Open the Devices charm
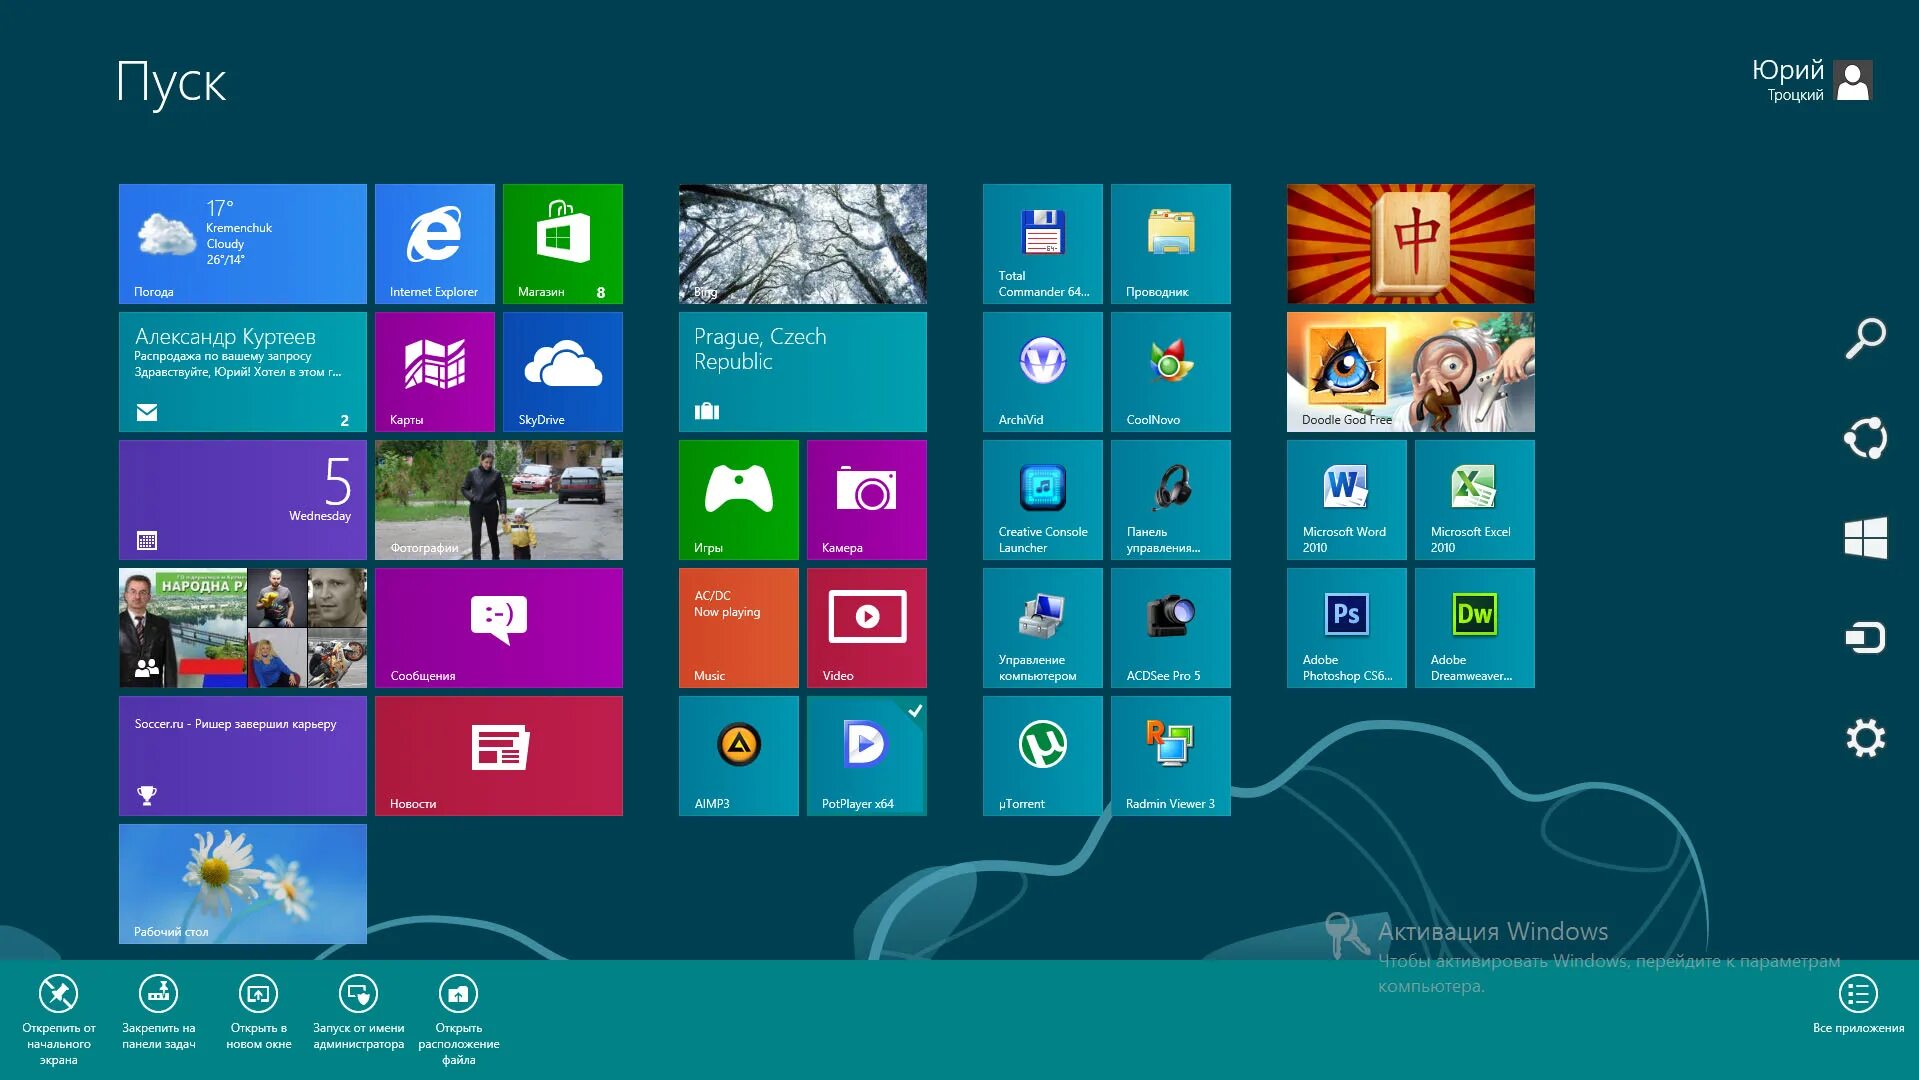This screenshot has width=1919, height=1080. (x=1865, y=638)
